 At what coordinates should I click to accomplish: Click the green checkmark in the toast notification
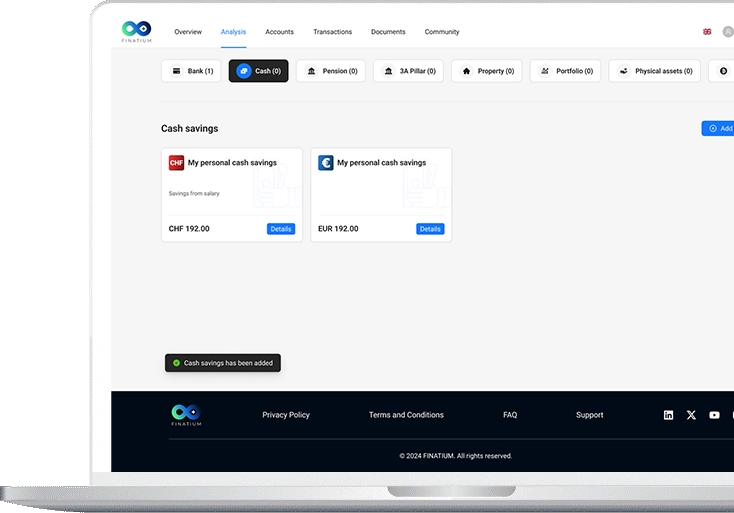tap(176, 363)
